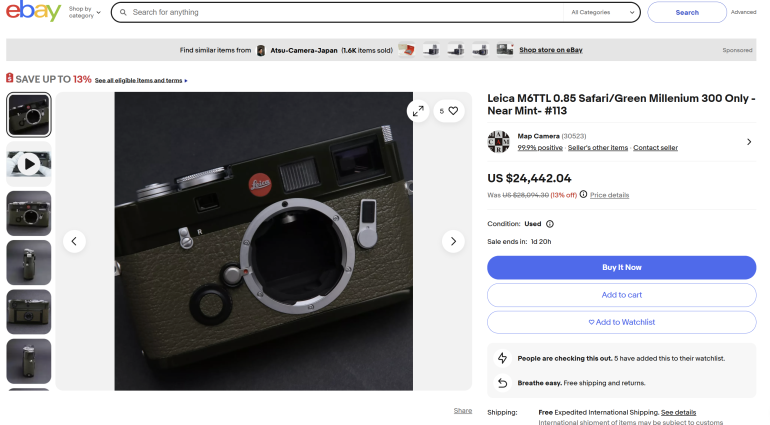This screenshot has height=425, width=770.
Task: Click the red coupon tag icon
Action: 9,78
